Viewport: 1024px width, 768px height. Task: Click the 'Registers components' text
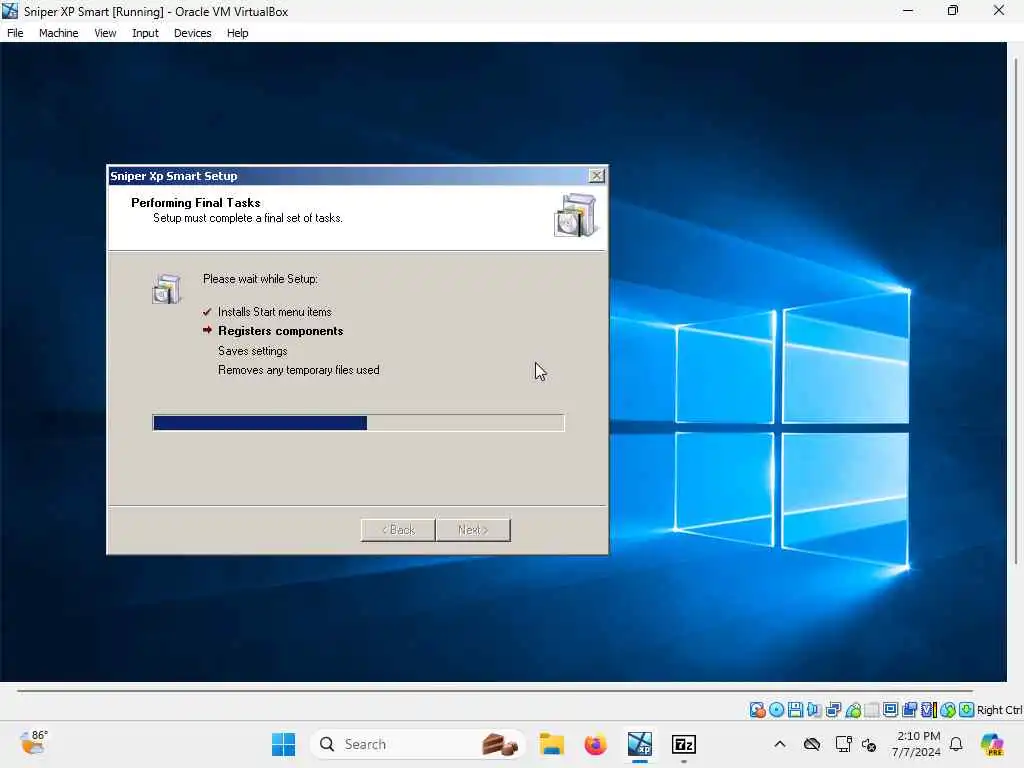click(x=280, y=331)
